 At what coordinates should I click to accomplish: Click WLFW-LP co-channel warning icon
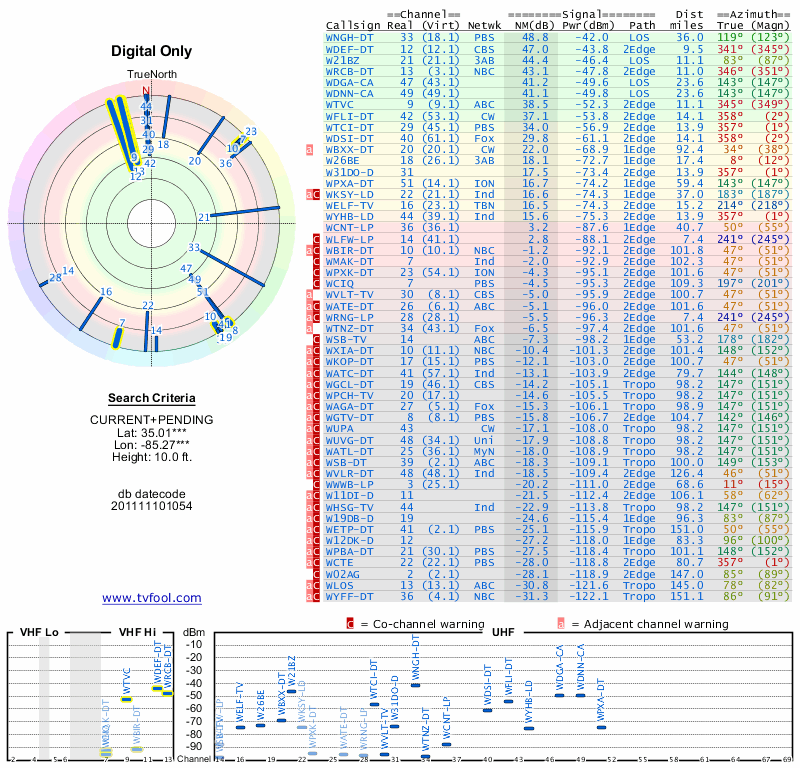316,239
